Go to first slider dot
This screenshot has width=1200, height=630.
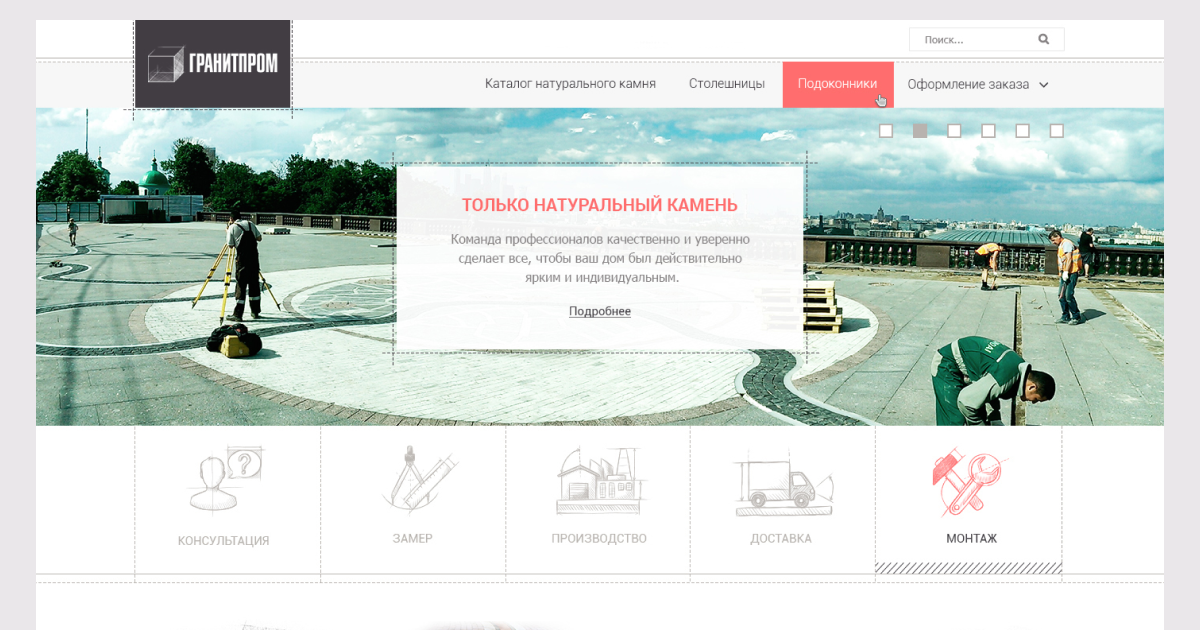point(886,131)
